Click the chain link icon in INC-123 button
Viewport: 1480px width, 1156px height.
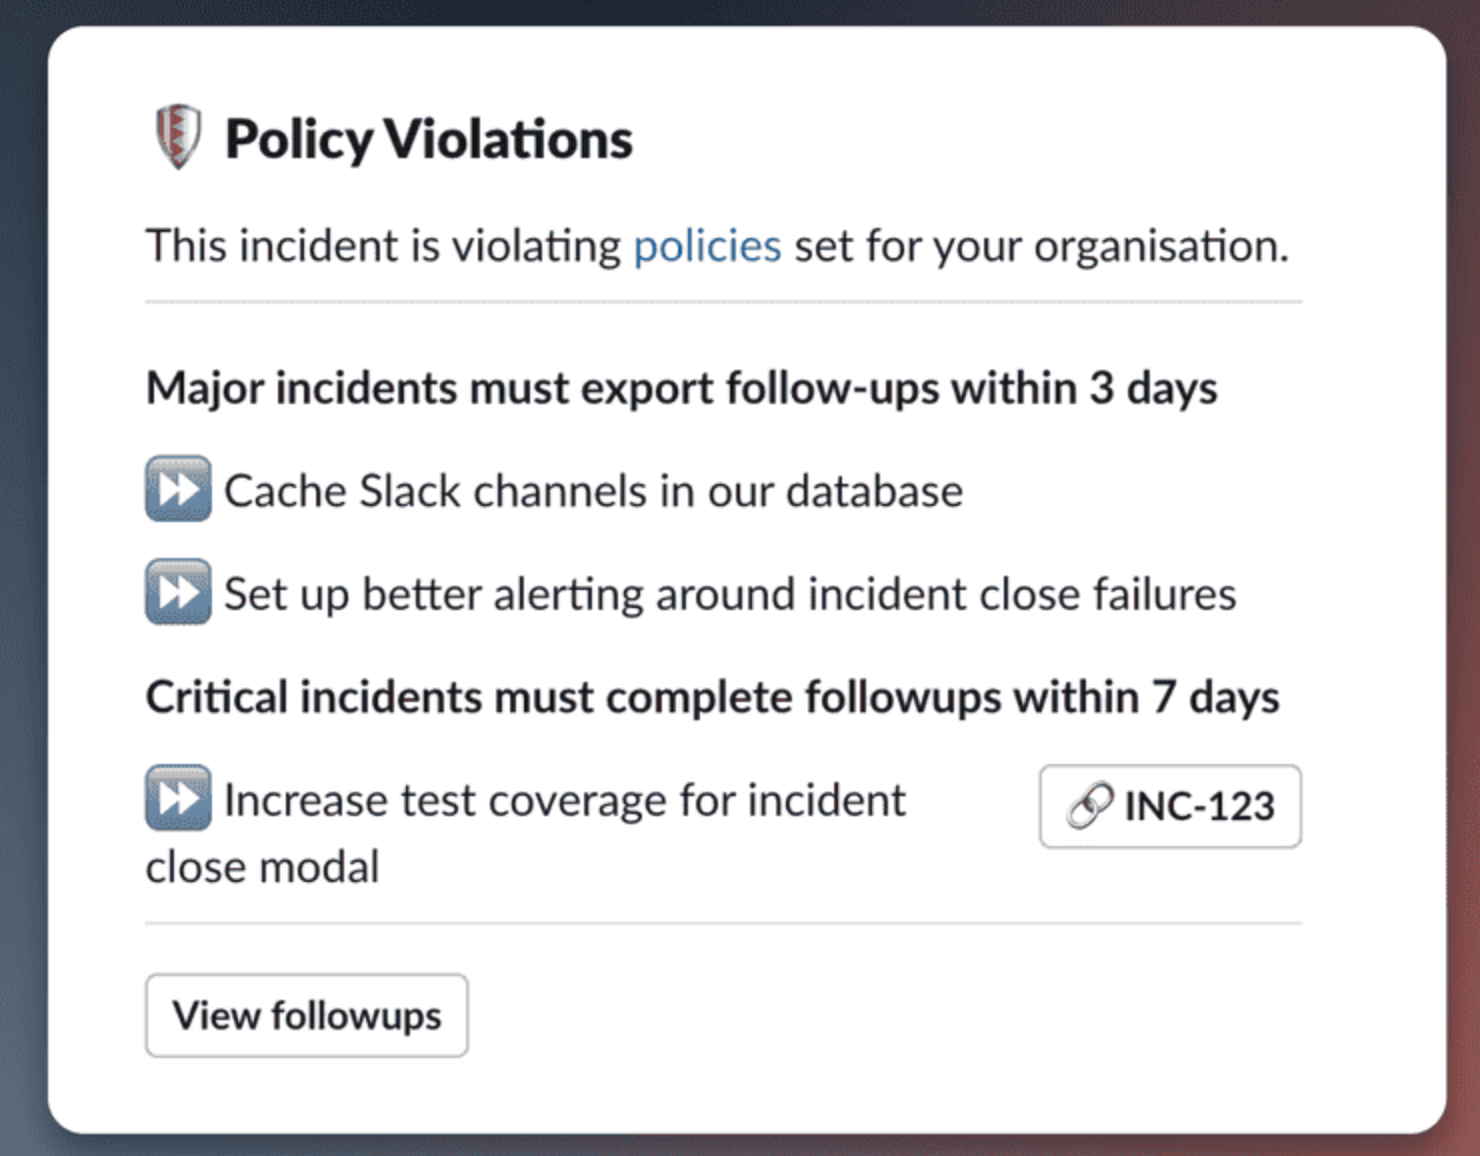coord(1090,806)
